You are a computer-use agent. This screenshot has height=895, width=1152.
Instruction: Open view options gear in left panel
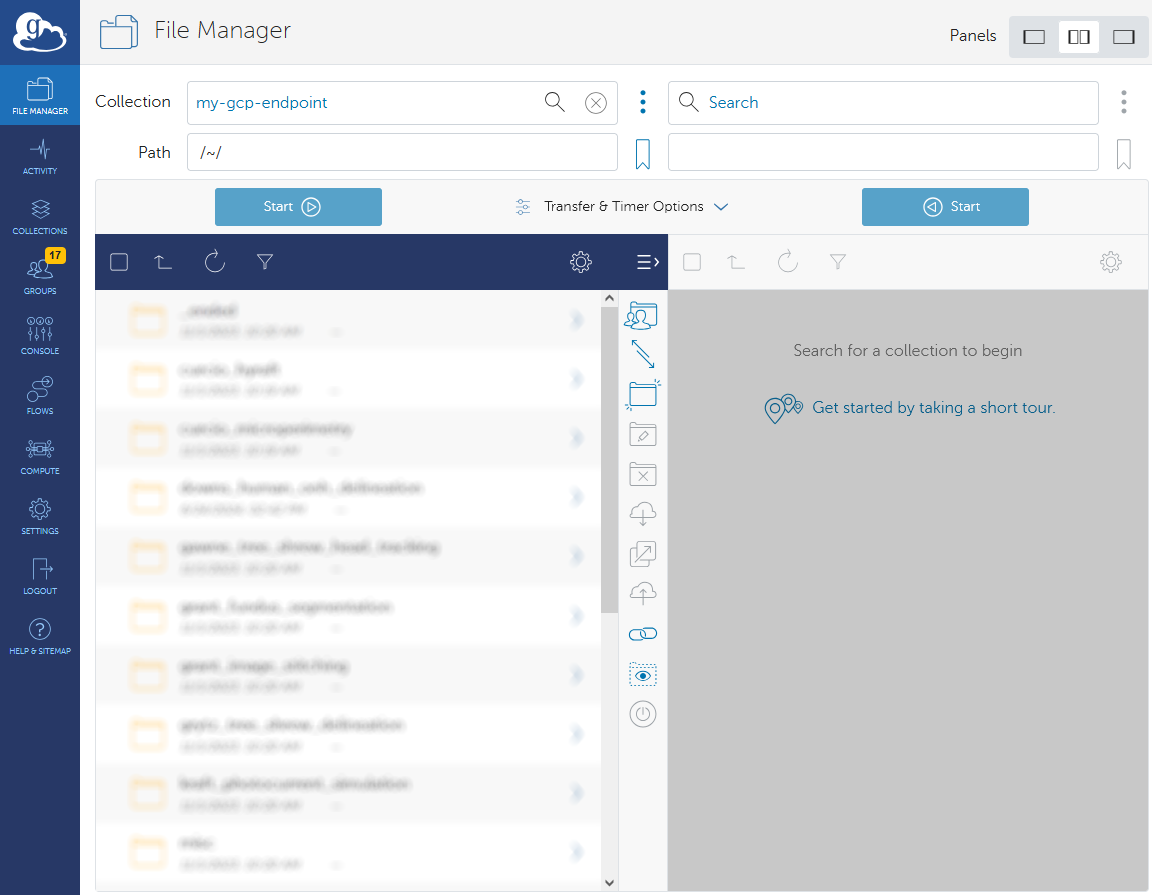(580, 262)
